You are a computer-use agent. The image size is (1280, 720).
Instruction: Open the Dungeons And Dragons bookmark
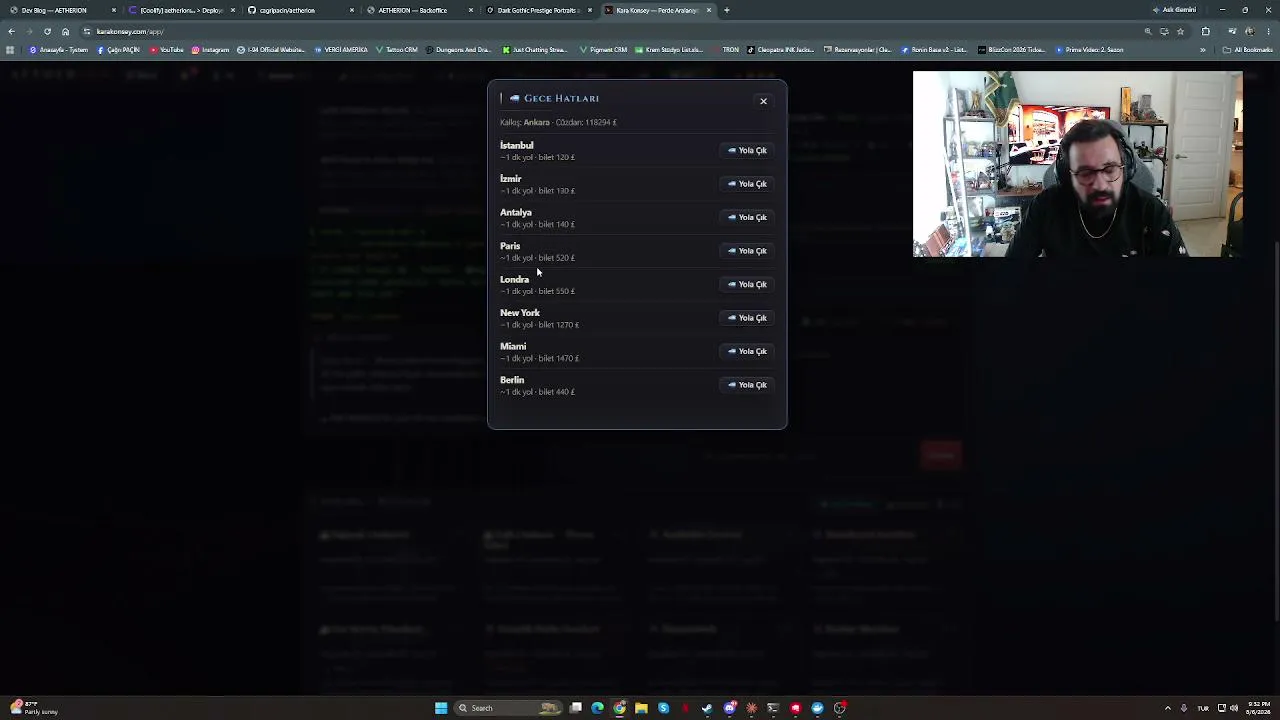tap(459, 49)
